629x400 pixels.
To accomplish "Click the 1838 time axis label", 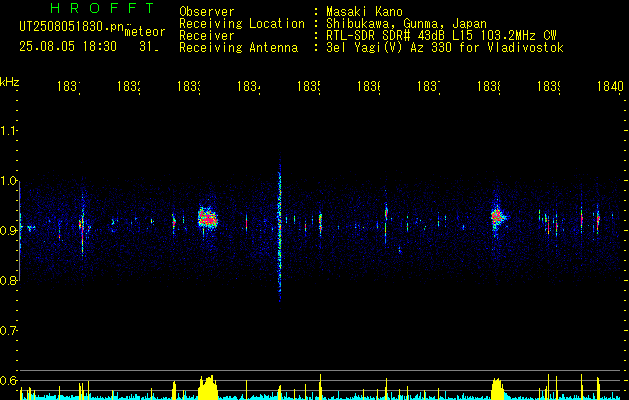I will point(489,86).
